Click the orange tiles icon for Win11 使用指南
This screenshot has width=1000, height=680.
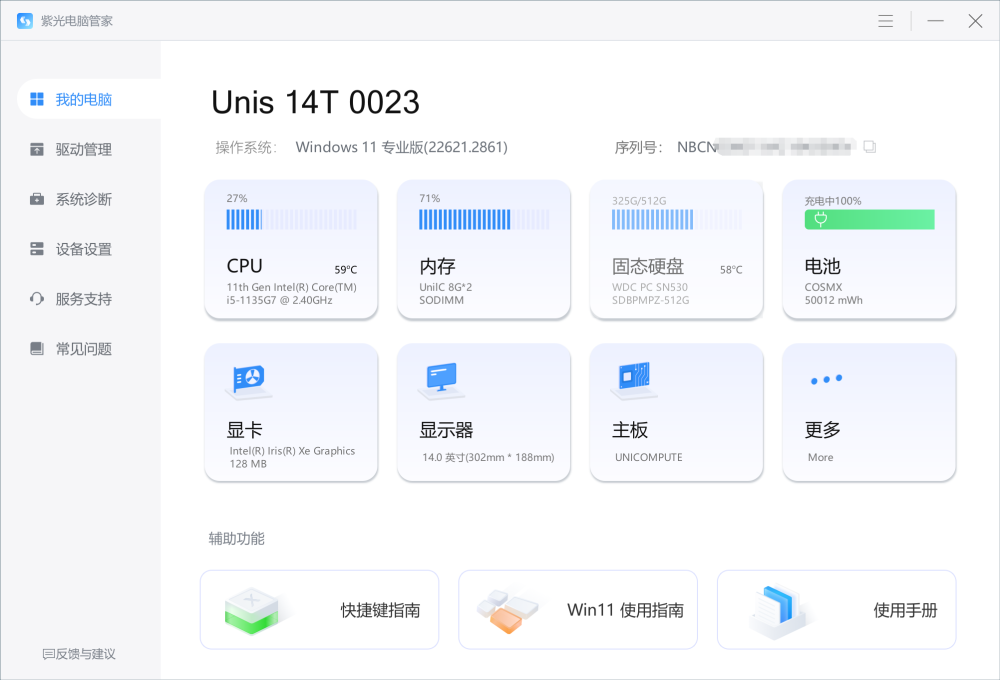pyautogui.click(x=508, y=610)
